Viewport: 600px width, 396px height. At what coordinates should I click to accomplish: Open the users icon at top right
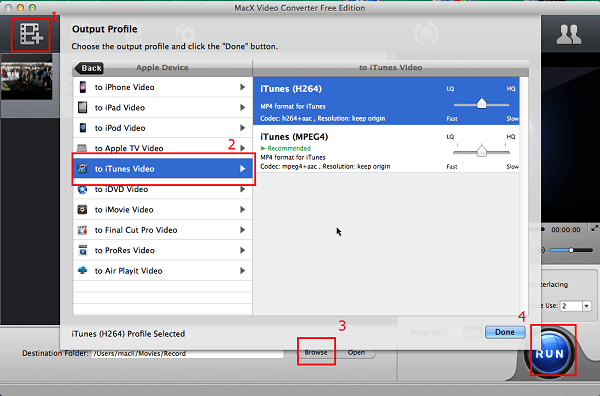click(569, 34)
